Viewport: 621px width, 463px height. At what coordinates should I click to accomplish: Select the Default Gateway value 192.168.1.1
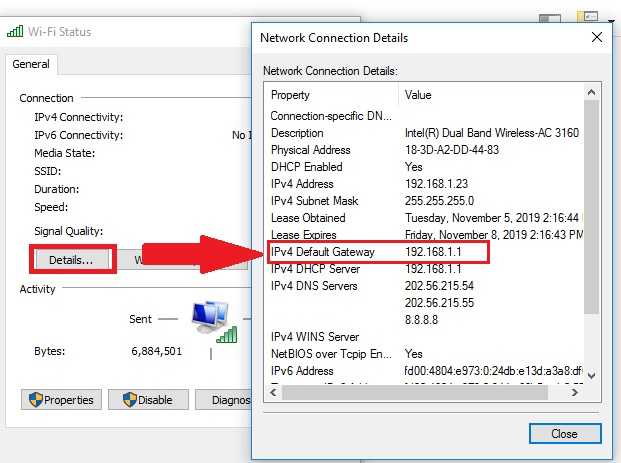tap(433, 252)
